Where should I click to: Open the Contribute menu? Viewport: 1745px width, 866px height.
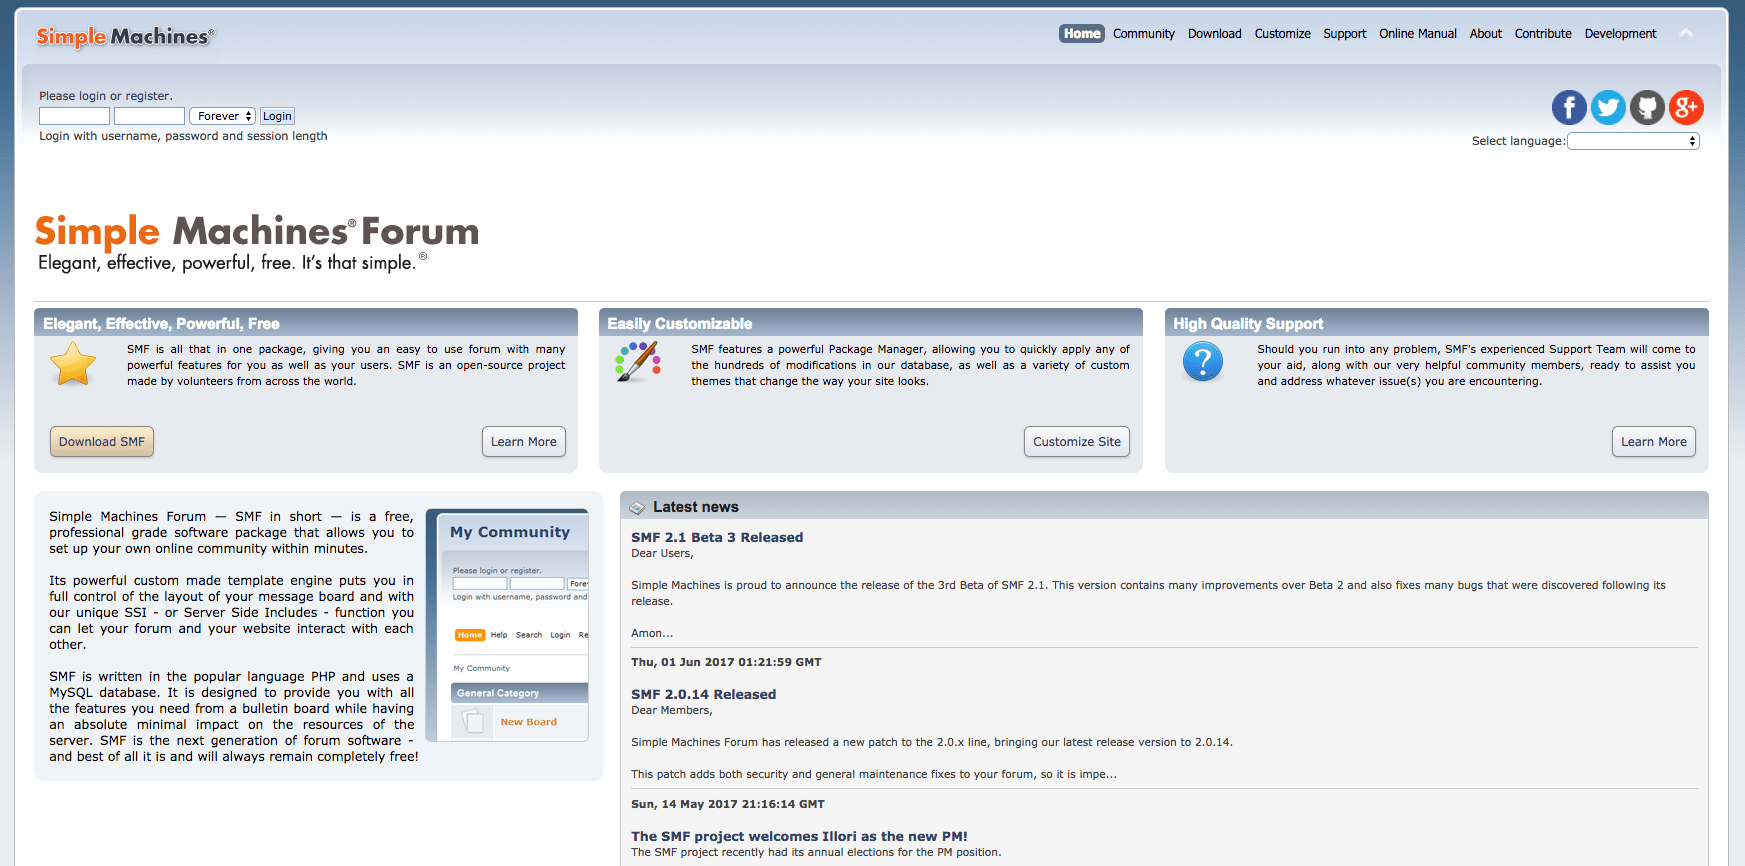point(1543,34)
